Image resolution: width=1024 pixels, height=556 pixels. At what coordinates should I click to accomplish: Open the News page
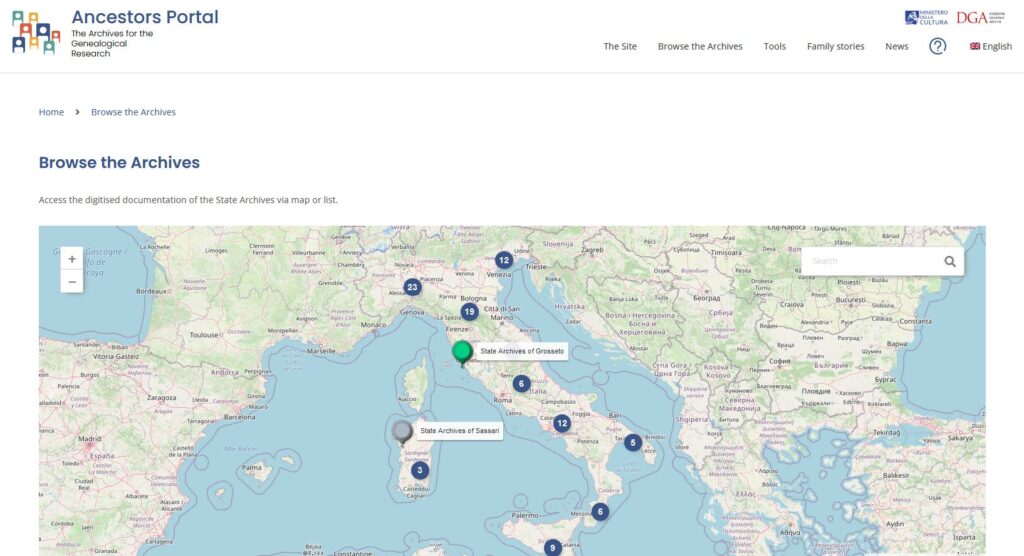click(896, 47)
